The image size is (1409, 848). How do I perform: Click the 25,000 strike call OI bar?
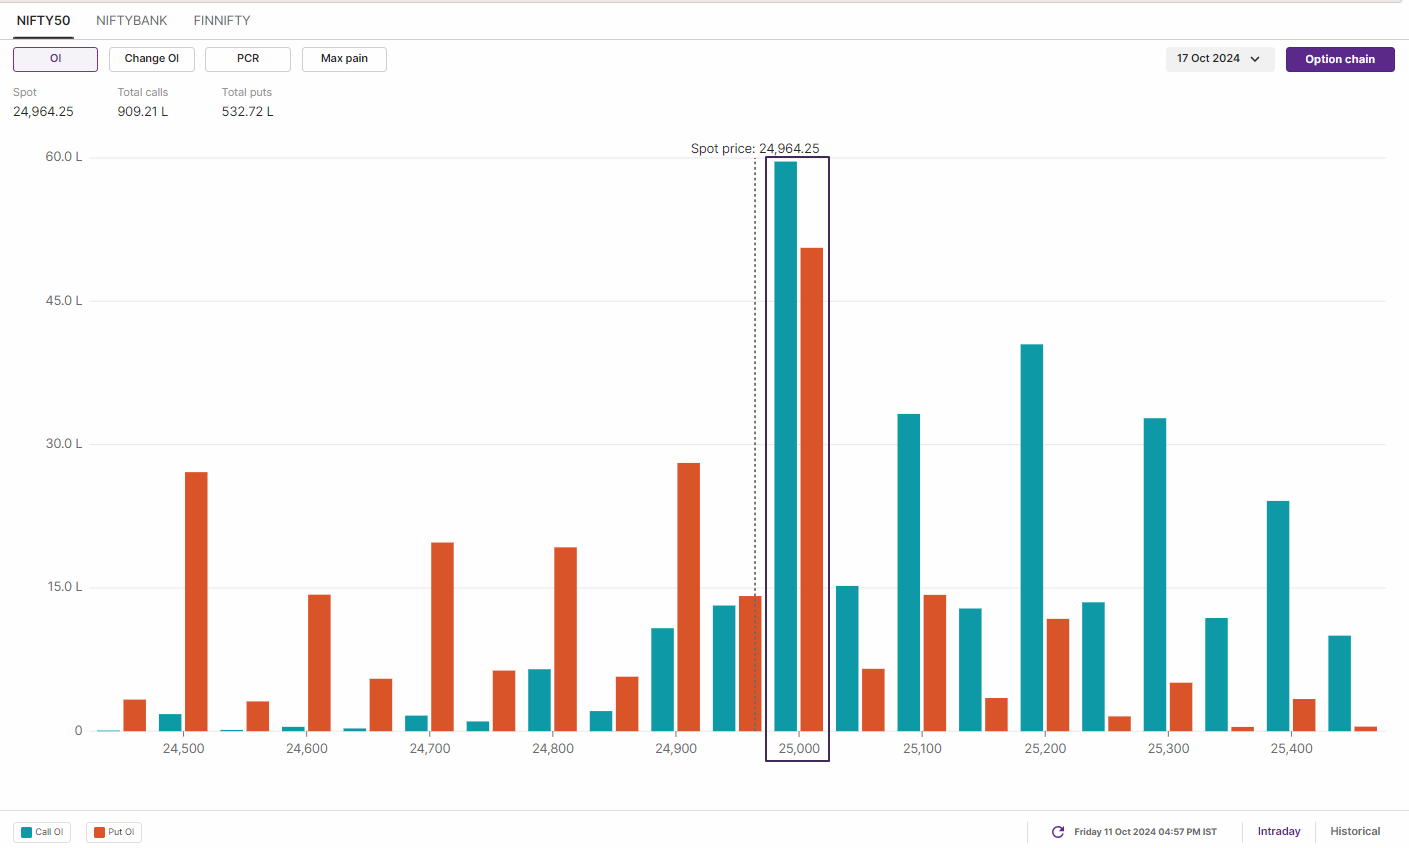[x=786, y=446]
